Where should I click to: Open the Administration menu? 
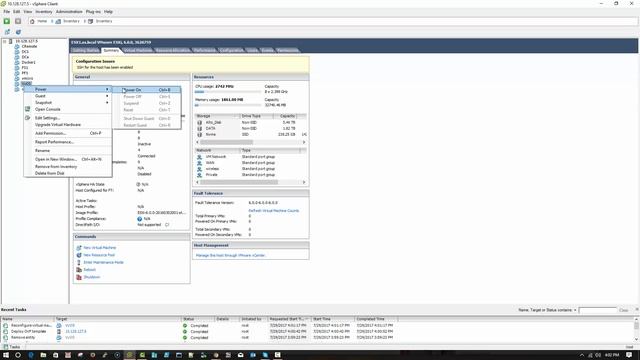[x=69, y=12]
